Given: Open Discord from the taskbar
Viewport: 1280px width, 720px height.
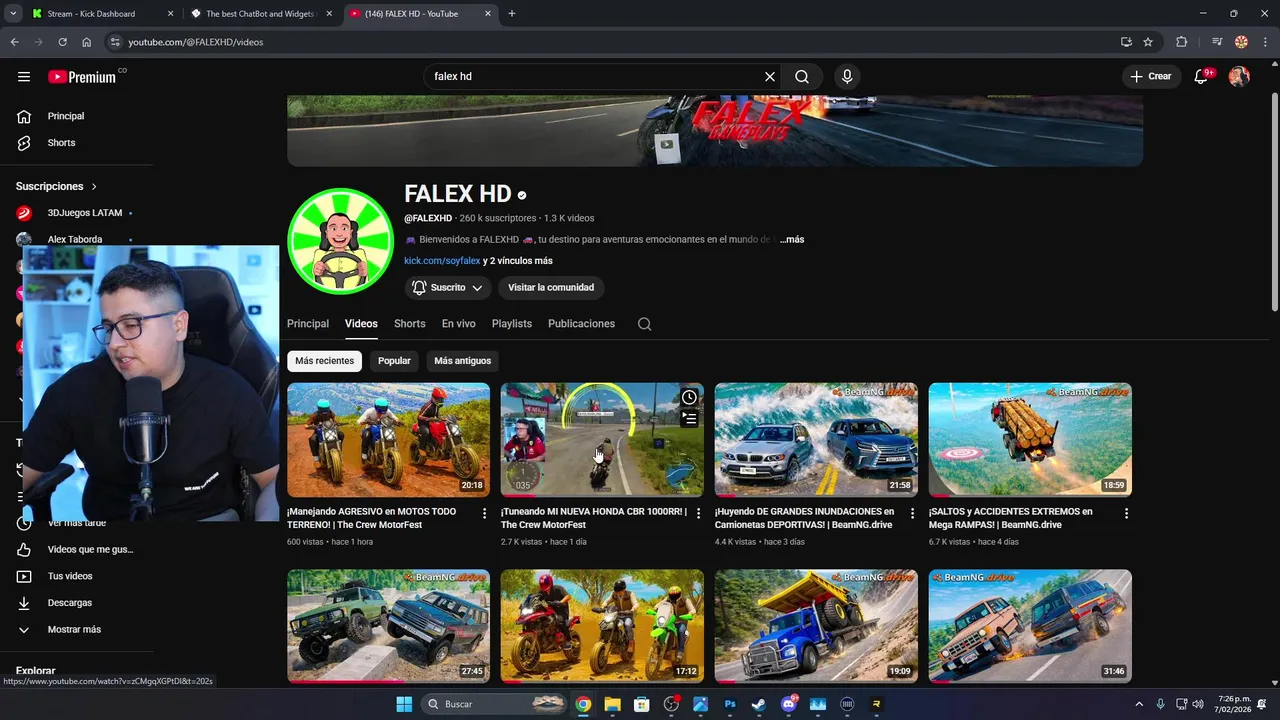Looking at the screenshot, I should pyautogui.click(x=789, y=704).
